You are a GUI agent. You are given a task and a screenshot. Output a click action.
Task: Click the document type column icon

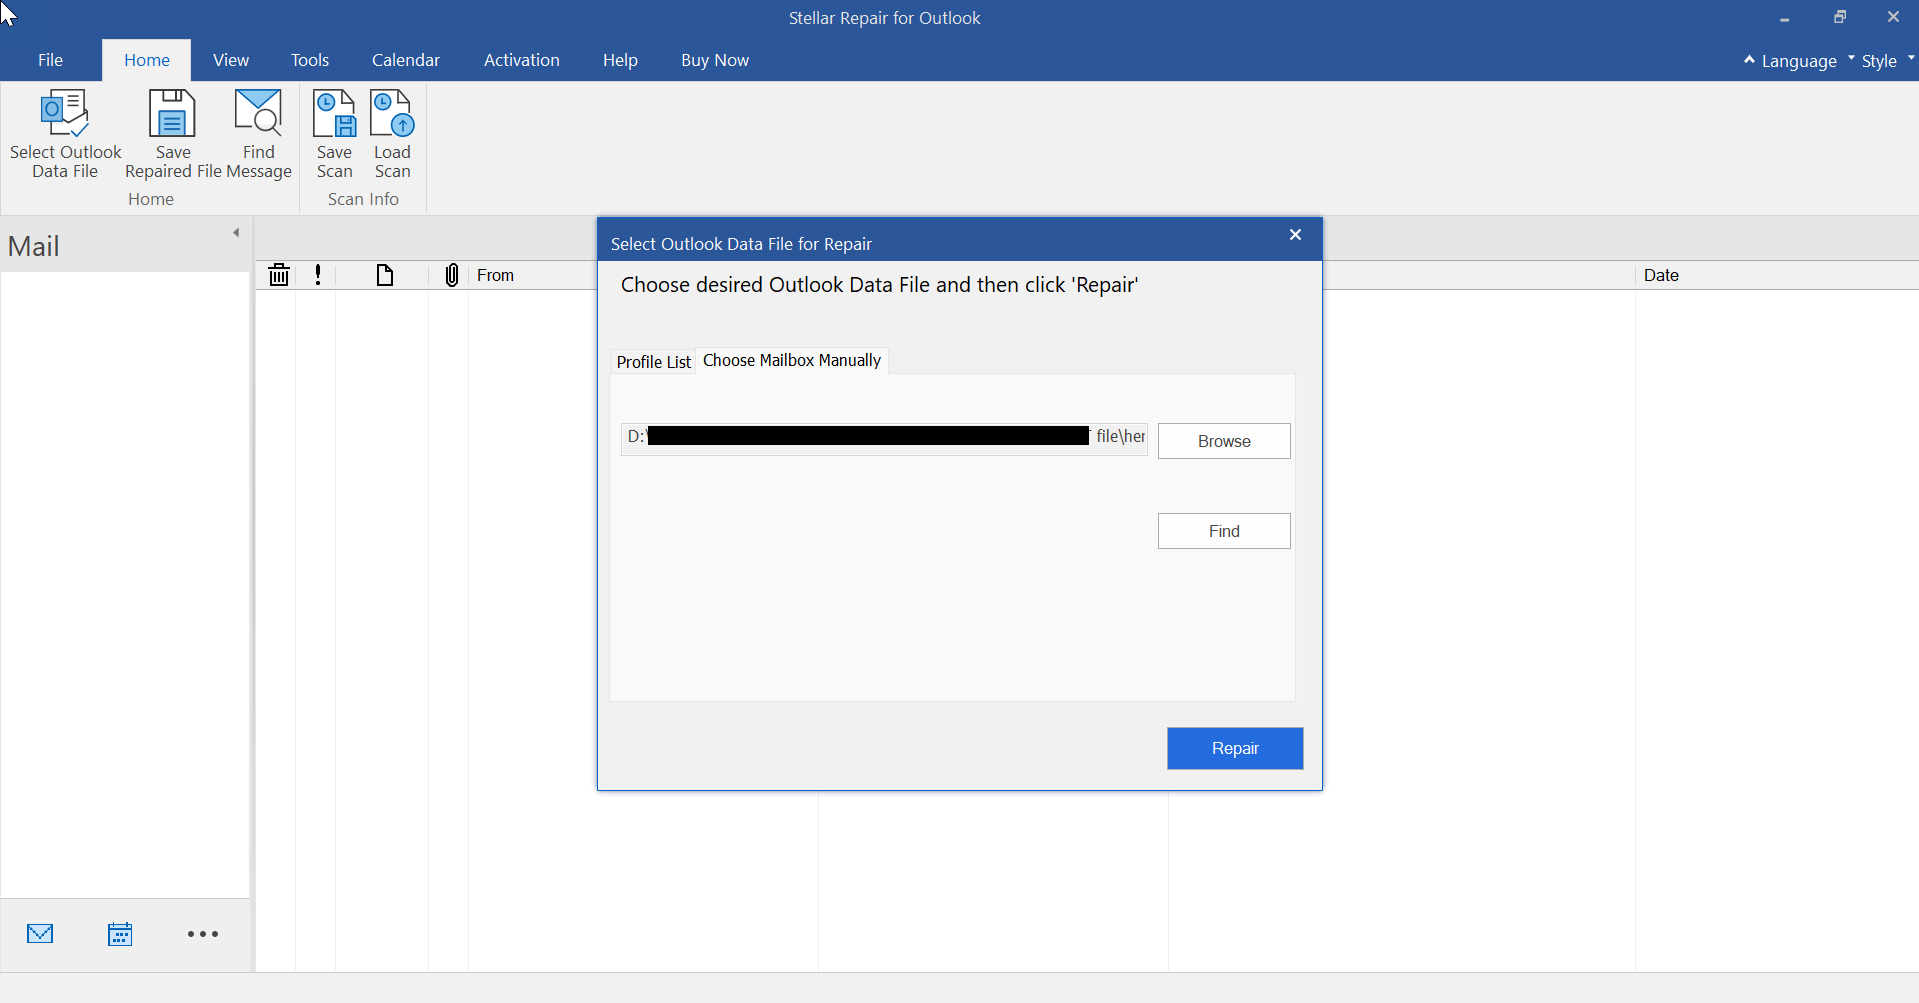(385, 275)
